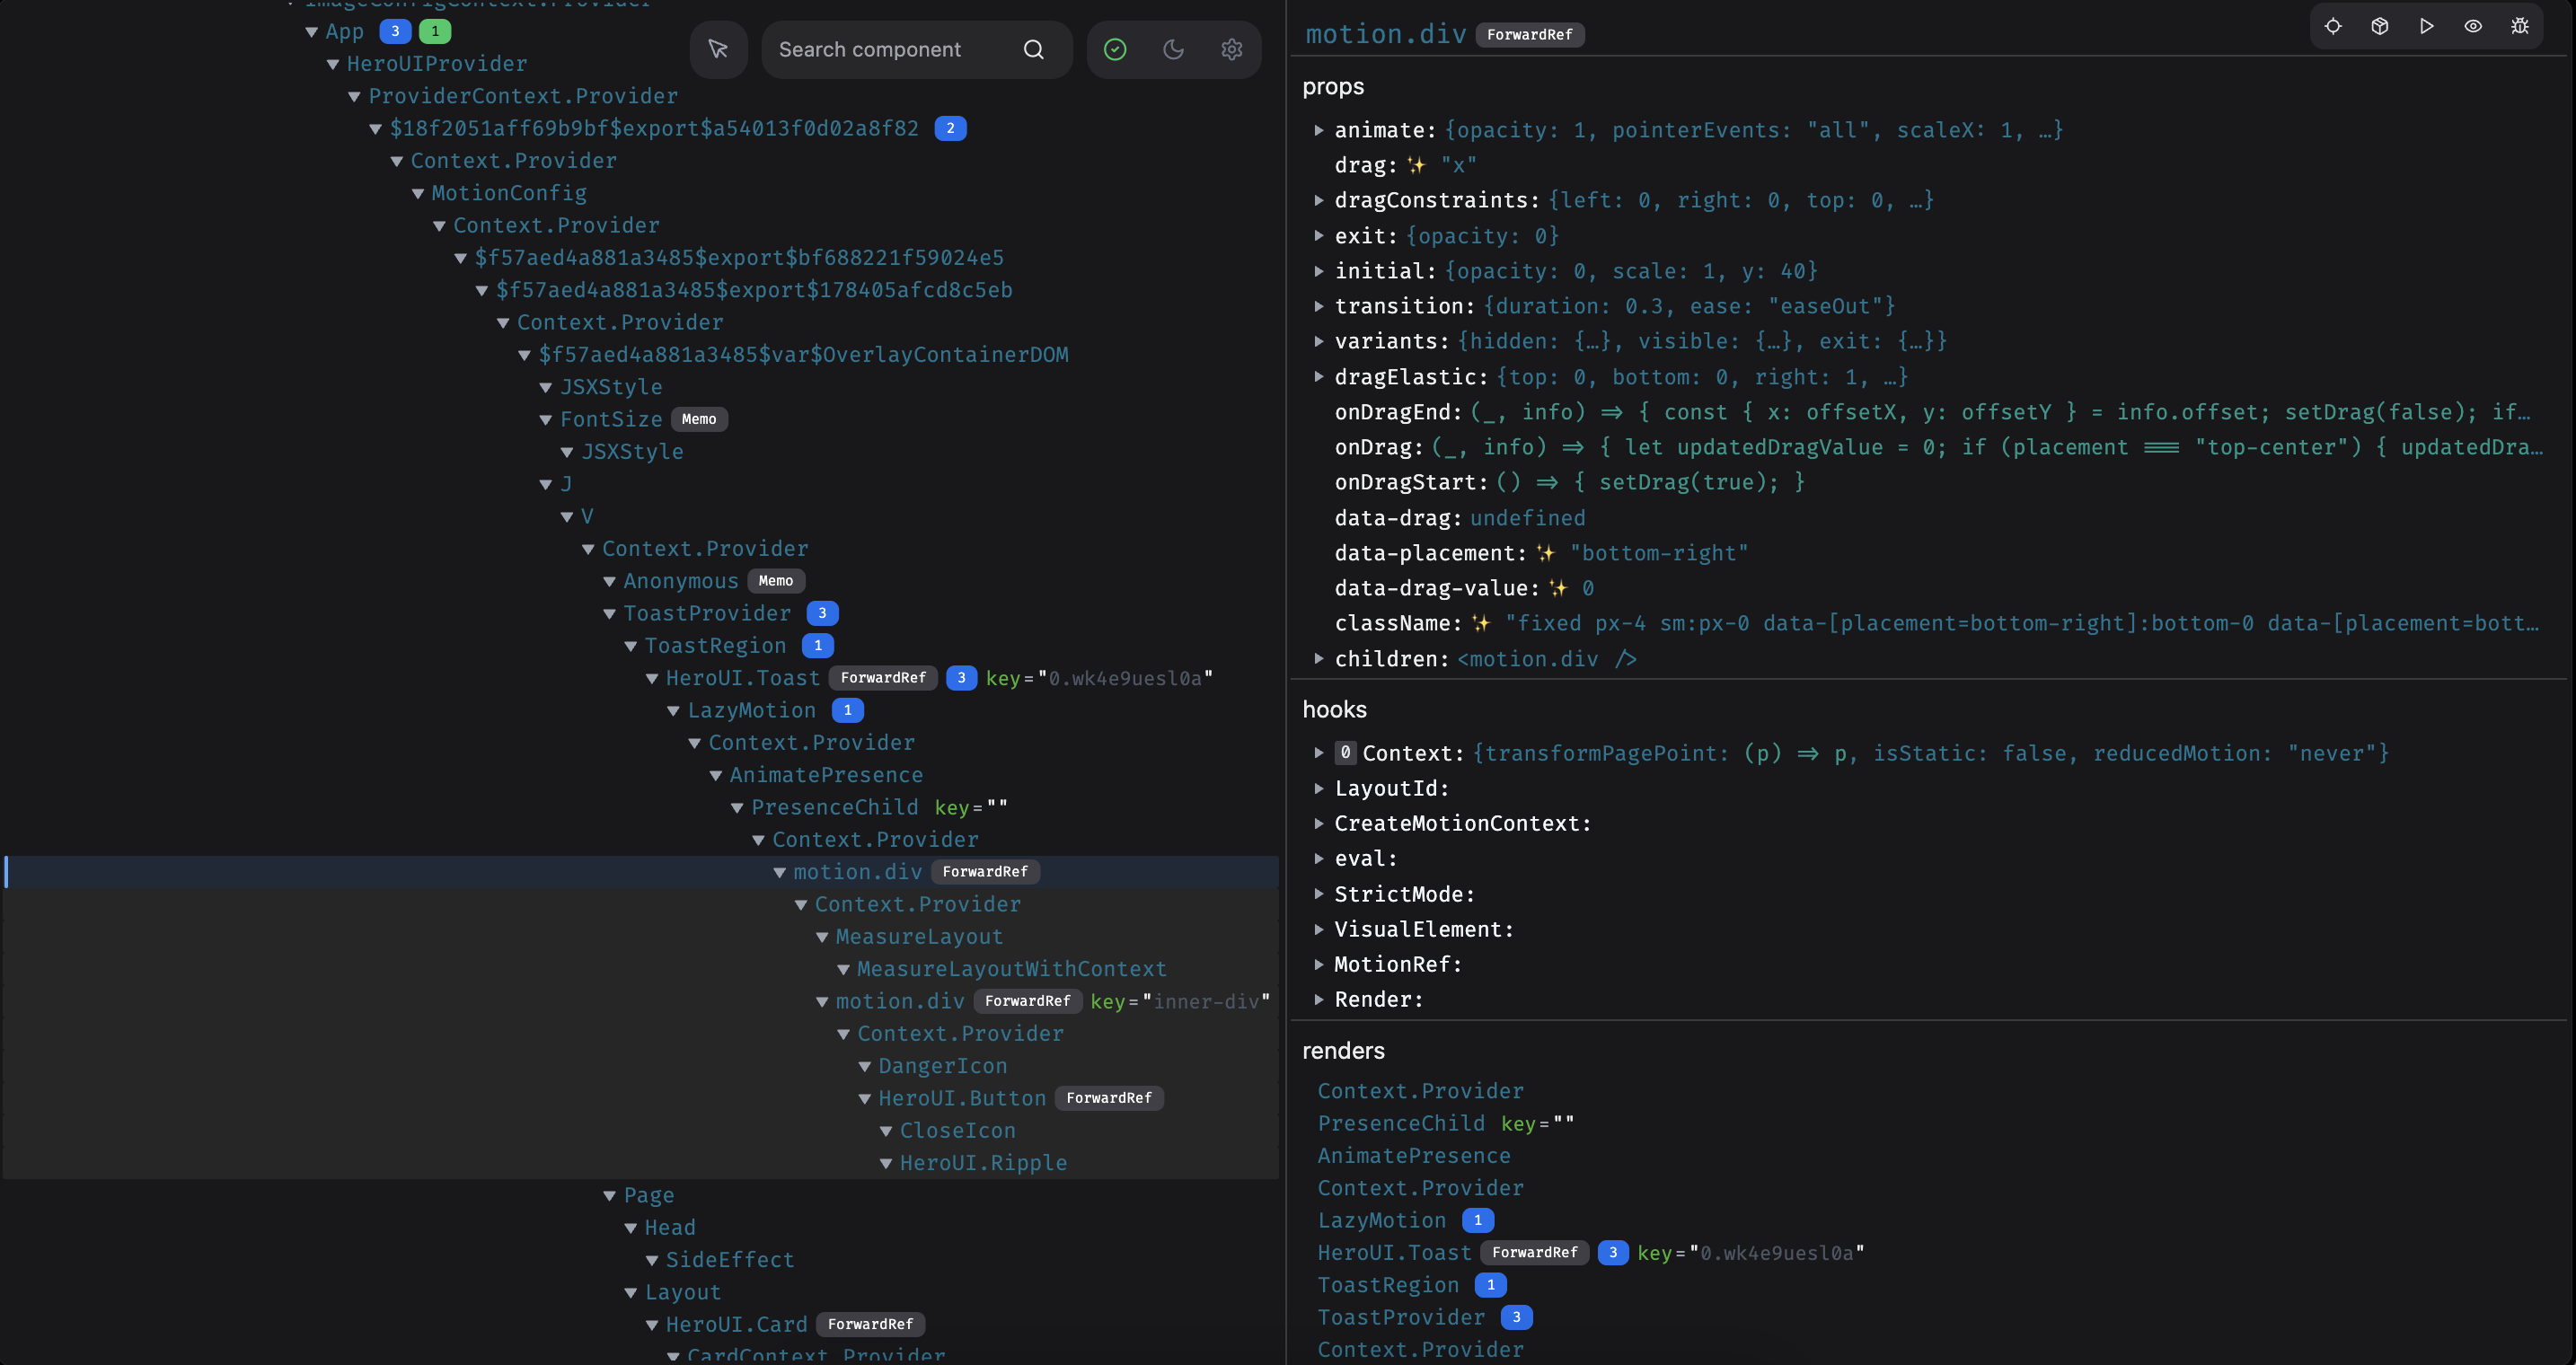Image resolution: width=2576 pixels, height=1365 pixels.
Task: Select HeroUI.Button in component tree
Action: coord(961,1098)
